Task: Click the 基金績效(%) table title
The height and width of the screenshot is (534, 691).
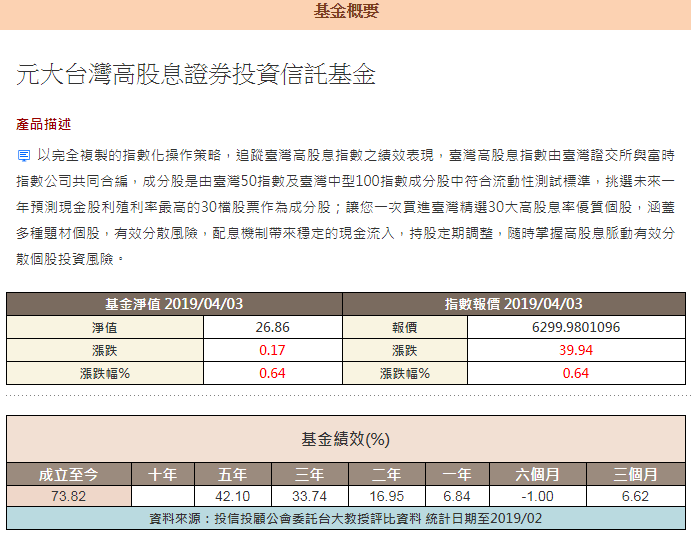Action: 346,439
